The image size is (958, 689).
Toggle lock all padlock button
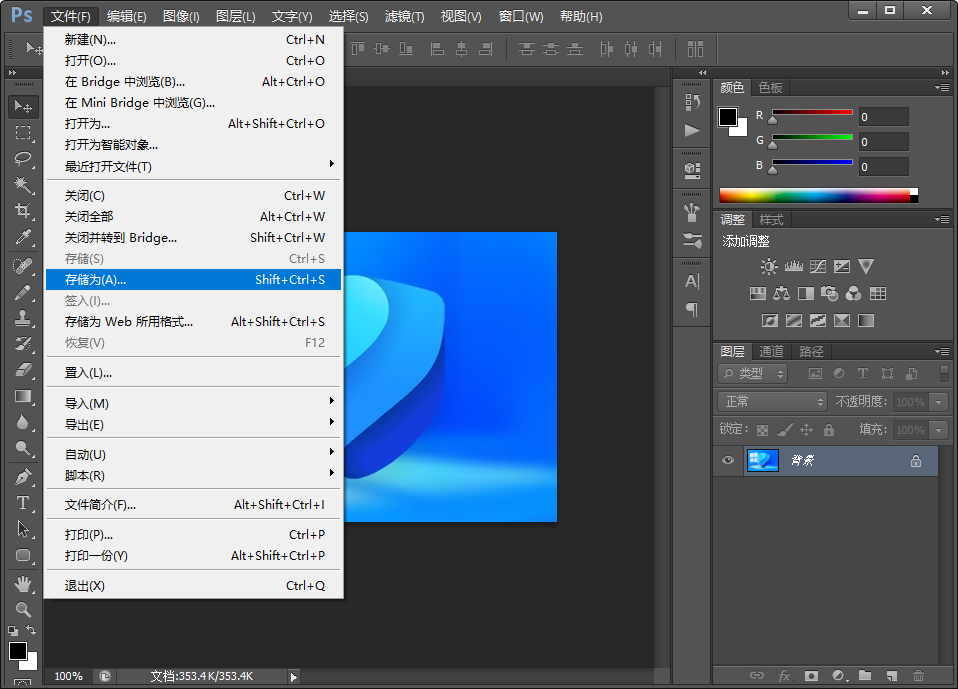point(828,430)
